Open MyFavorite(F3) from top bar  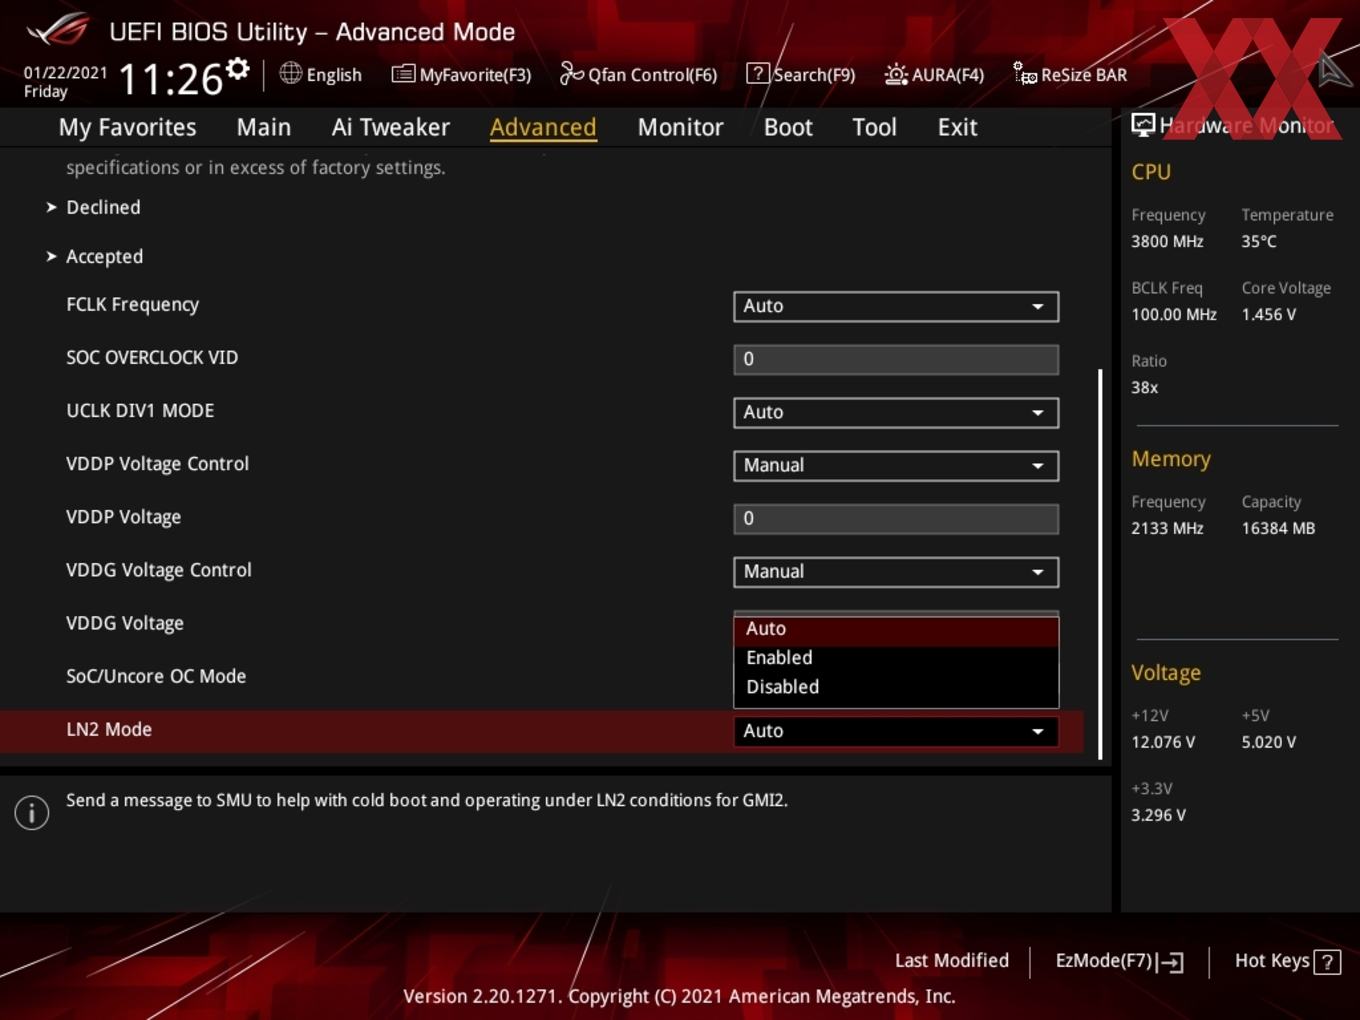[462, 74]
